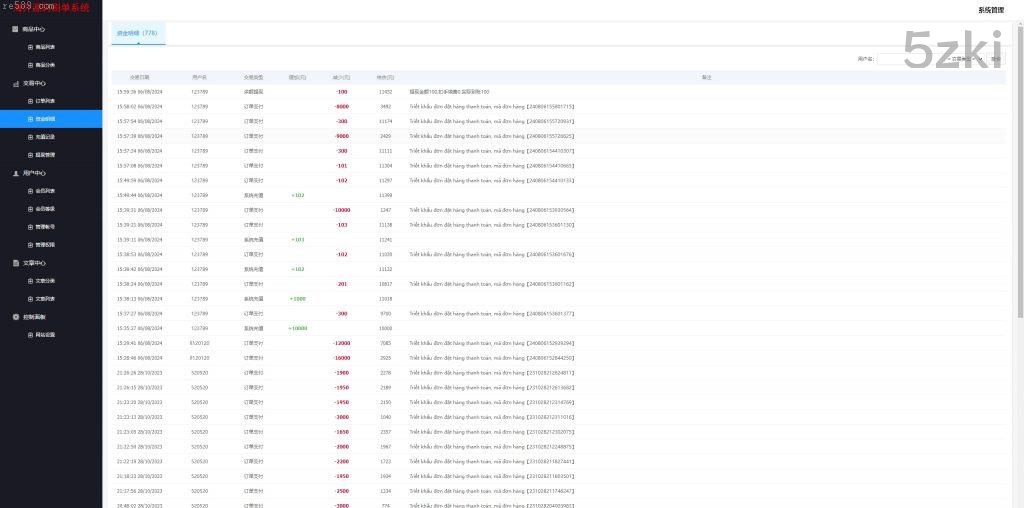Click the icon beside 订单列表 menu item
The height and width of the screenshot is (508, 1024).
pyautogui.click(x=30, y=101)
